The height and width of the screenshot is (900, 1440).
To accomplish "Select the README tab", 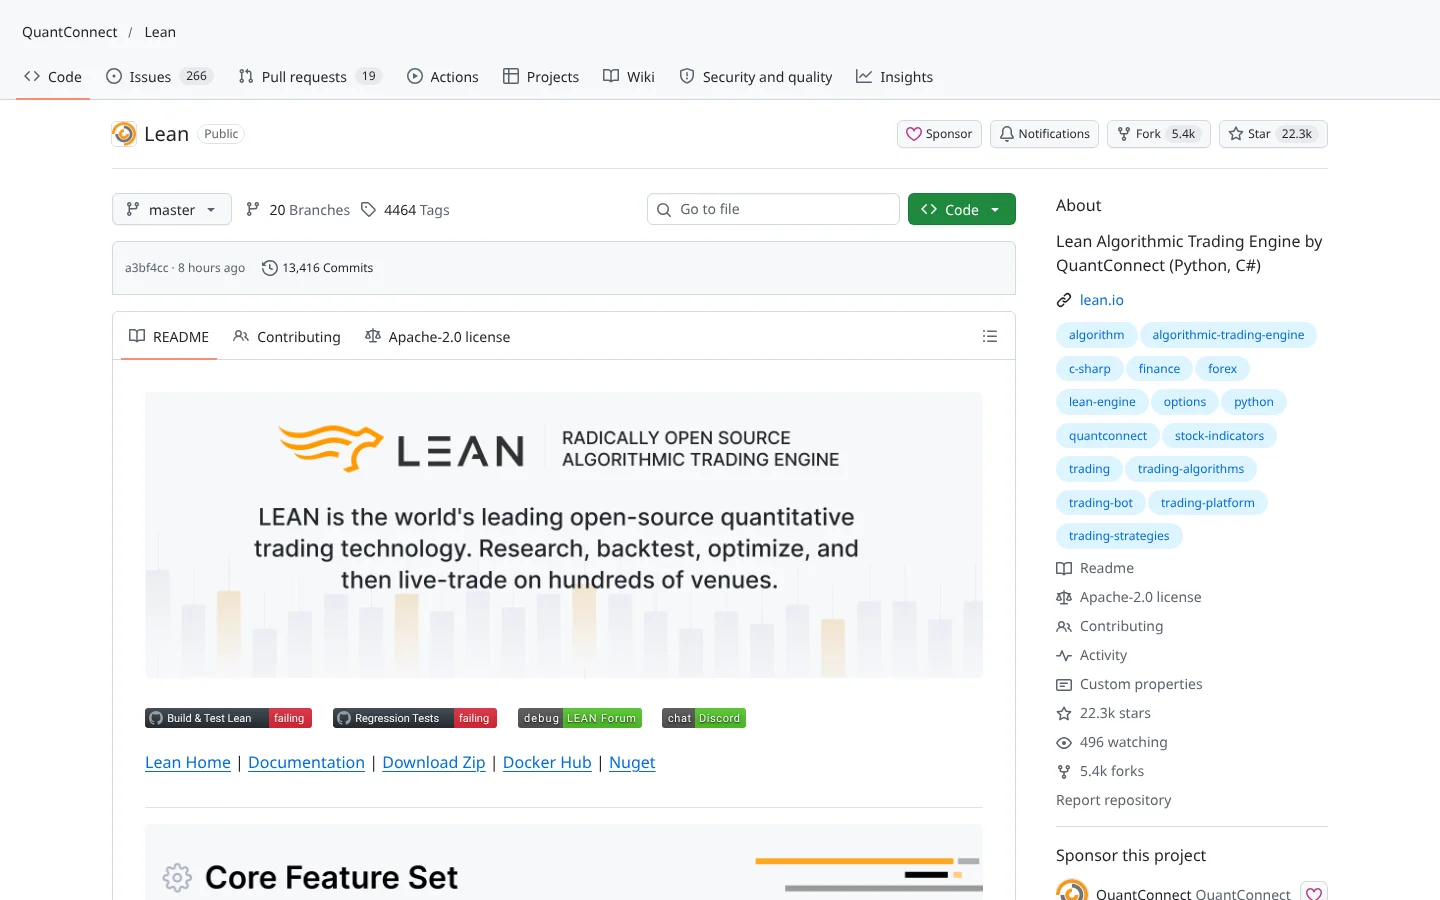I will [x=169, y=337].
